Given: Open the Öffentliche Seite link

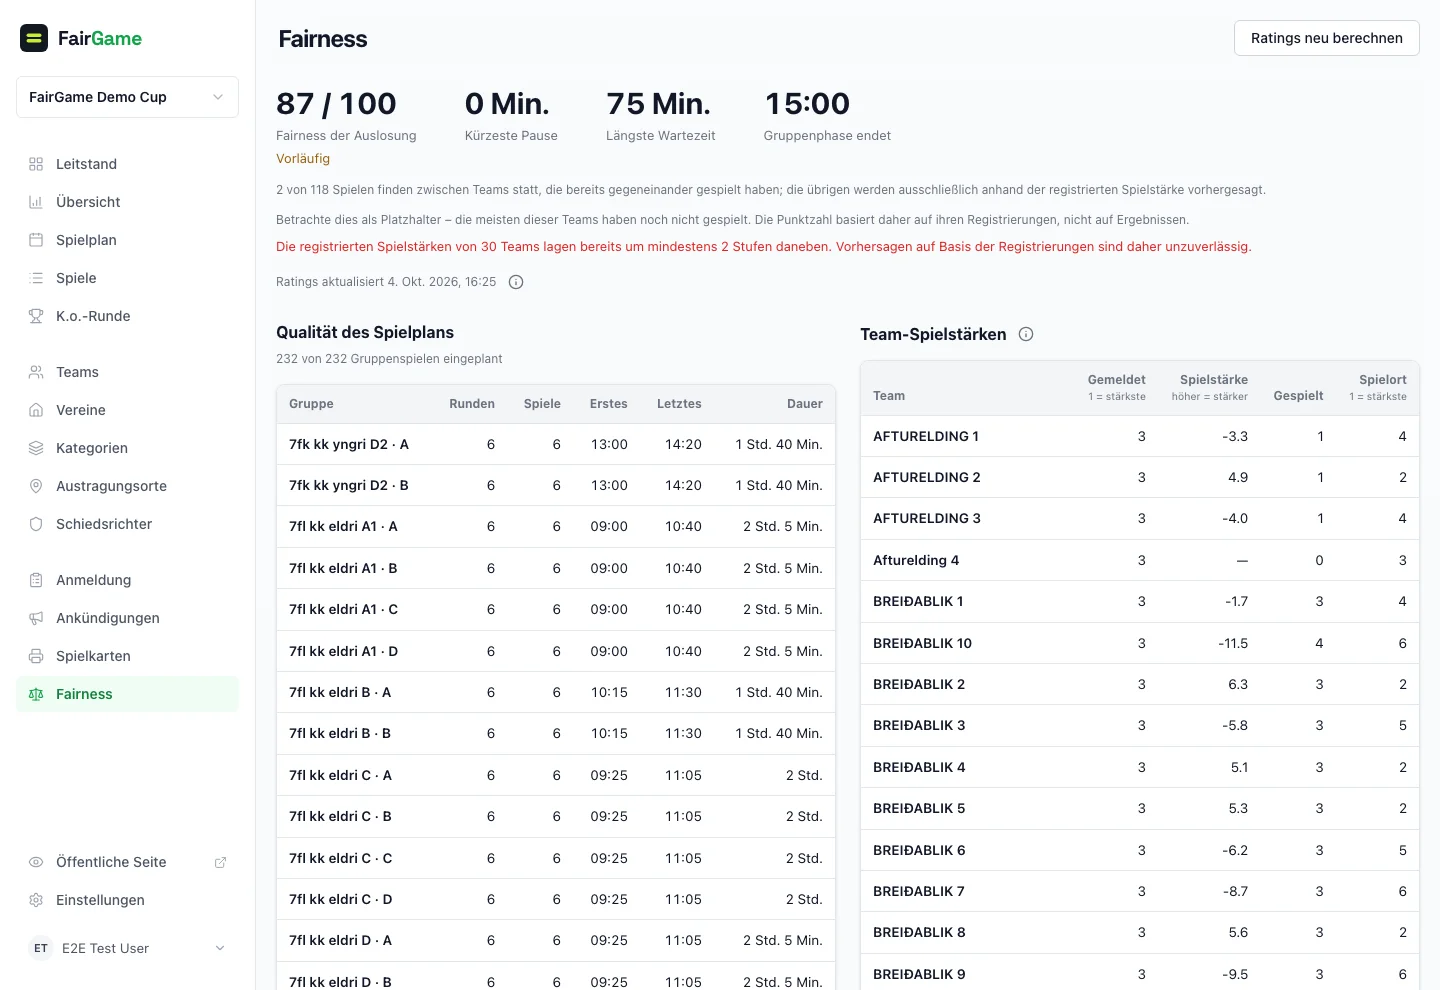Looking at the screenshot, I should [x=127, y=862].
